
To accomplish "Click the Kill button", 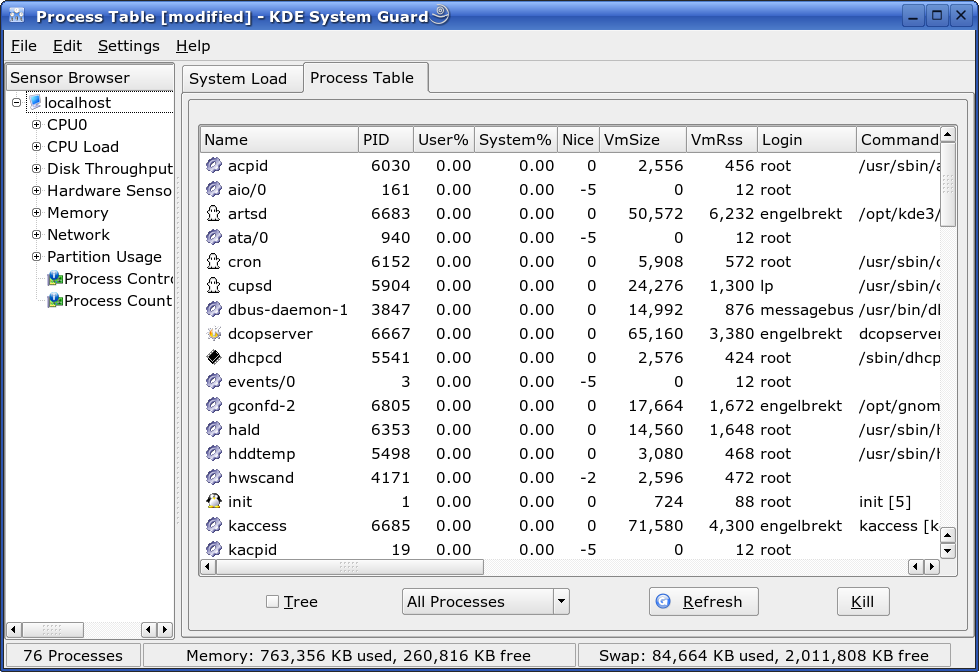I will [863, 601].
